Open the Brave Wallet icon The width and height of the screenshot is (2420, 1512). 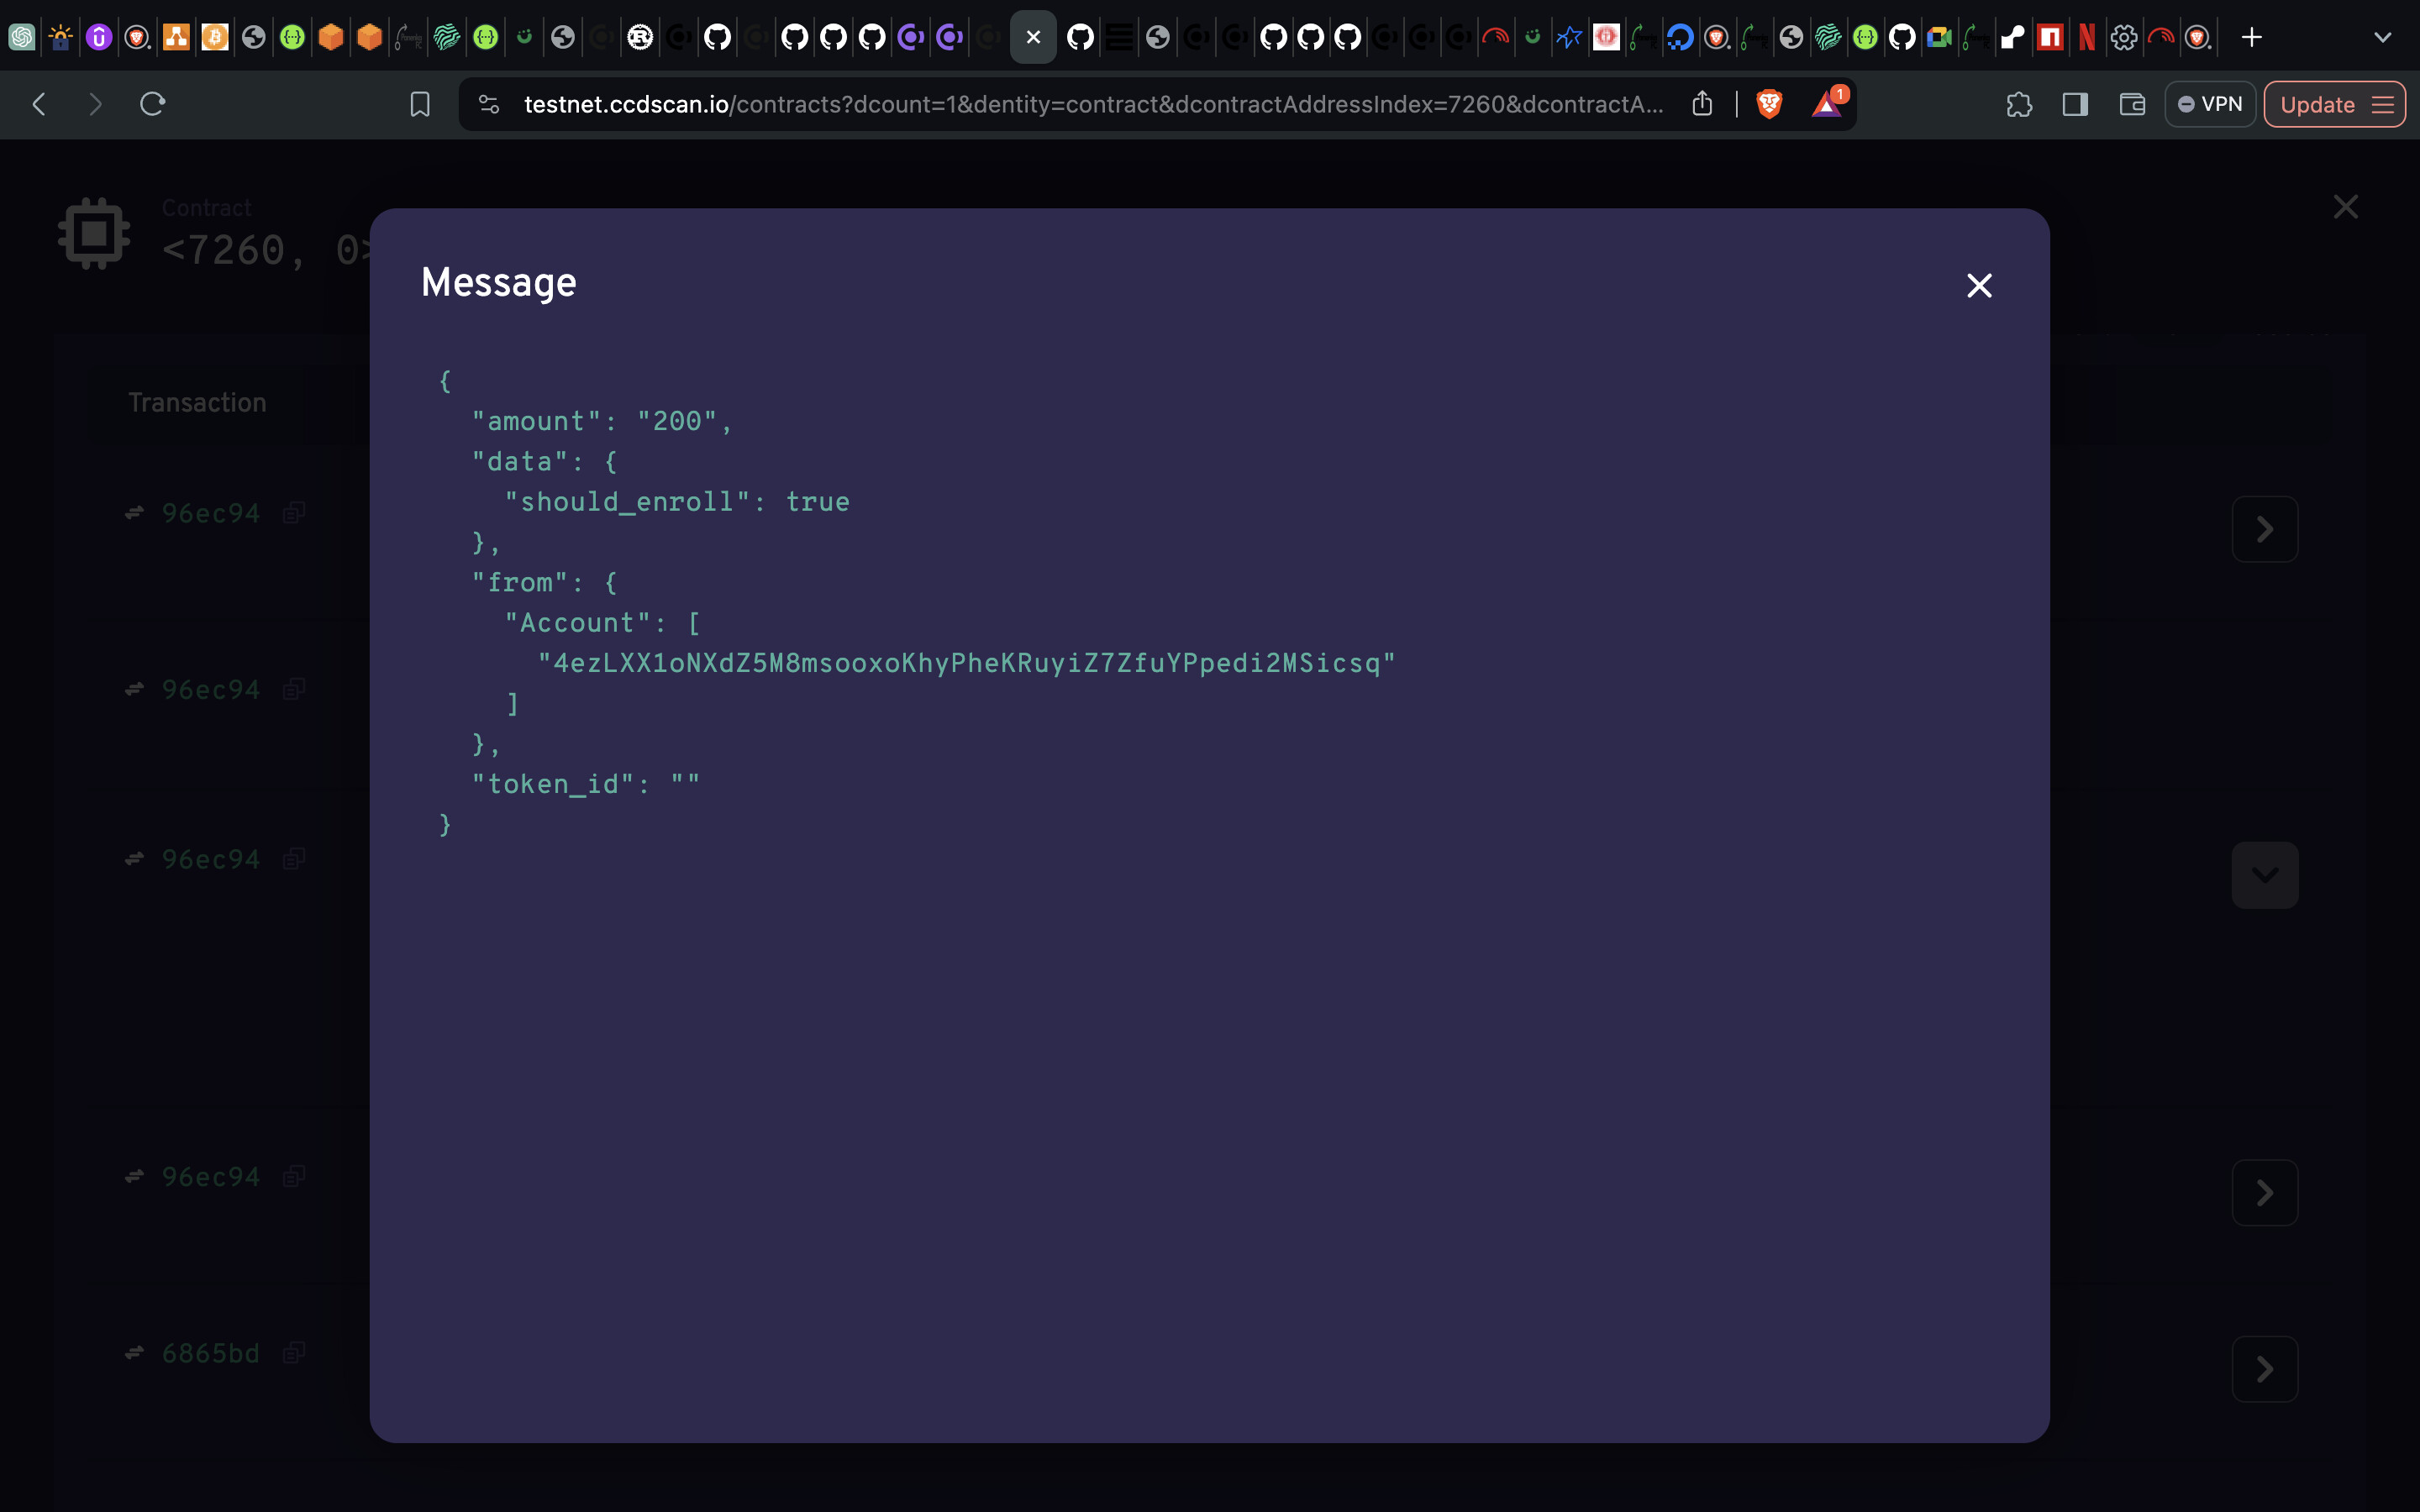pos(2132,104)
